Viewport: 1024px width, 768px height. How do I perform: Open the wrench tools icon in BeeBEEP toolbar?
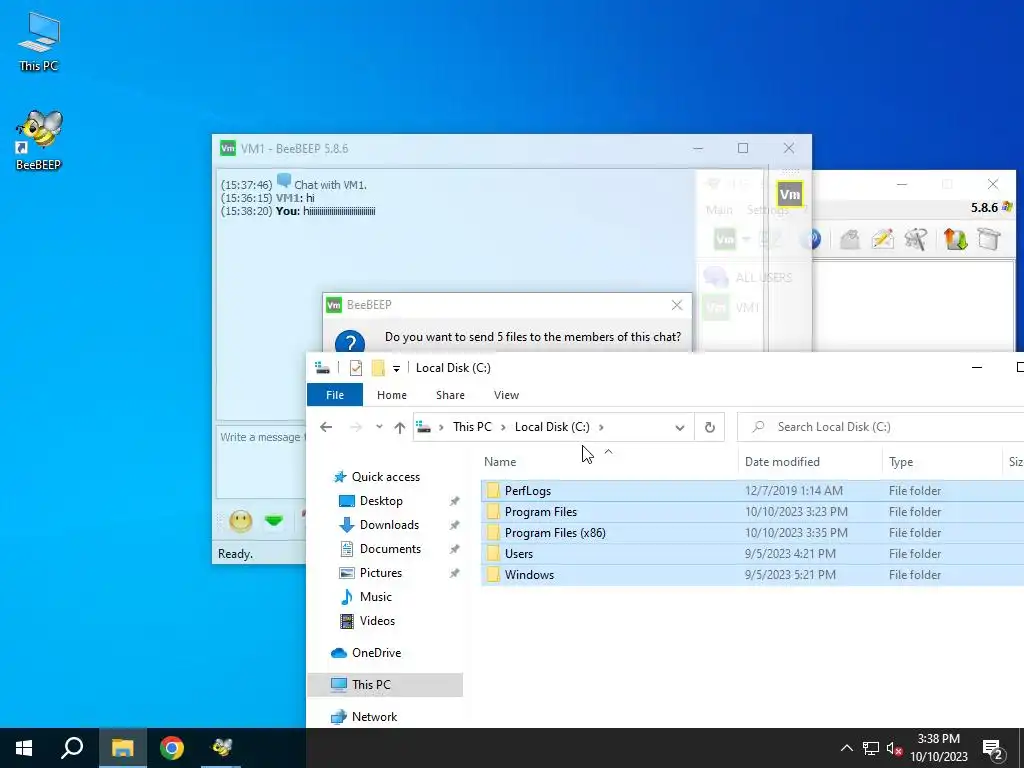tap(916, 239)
